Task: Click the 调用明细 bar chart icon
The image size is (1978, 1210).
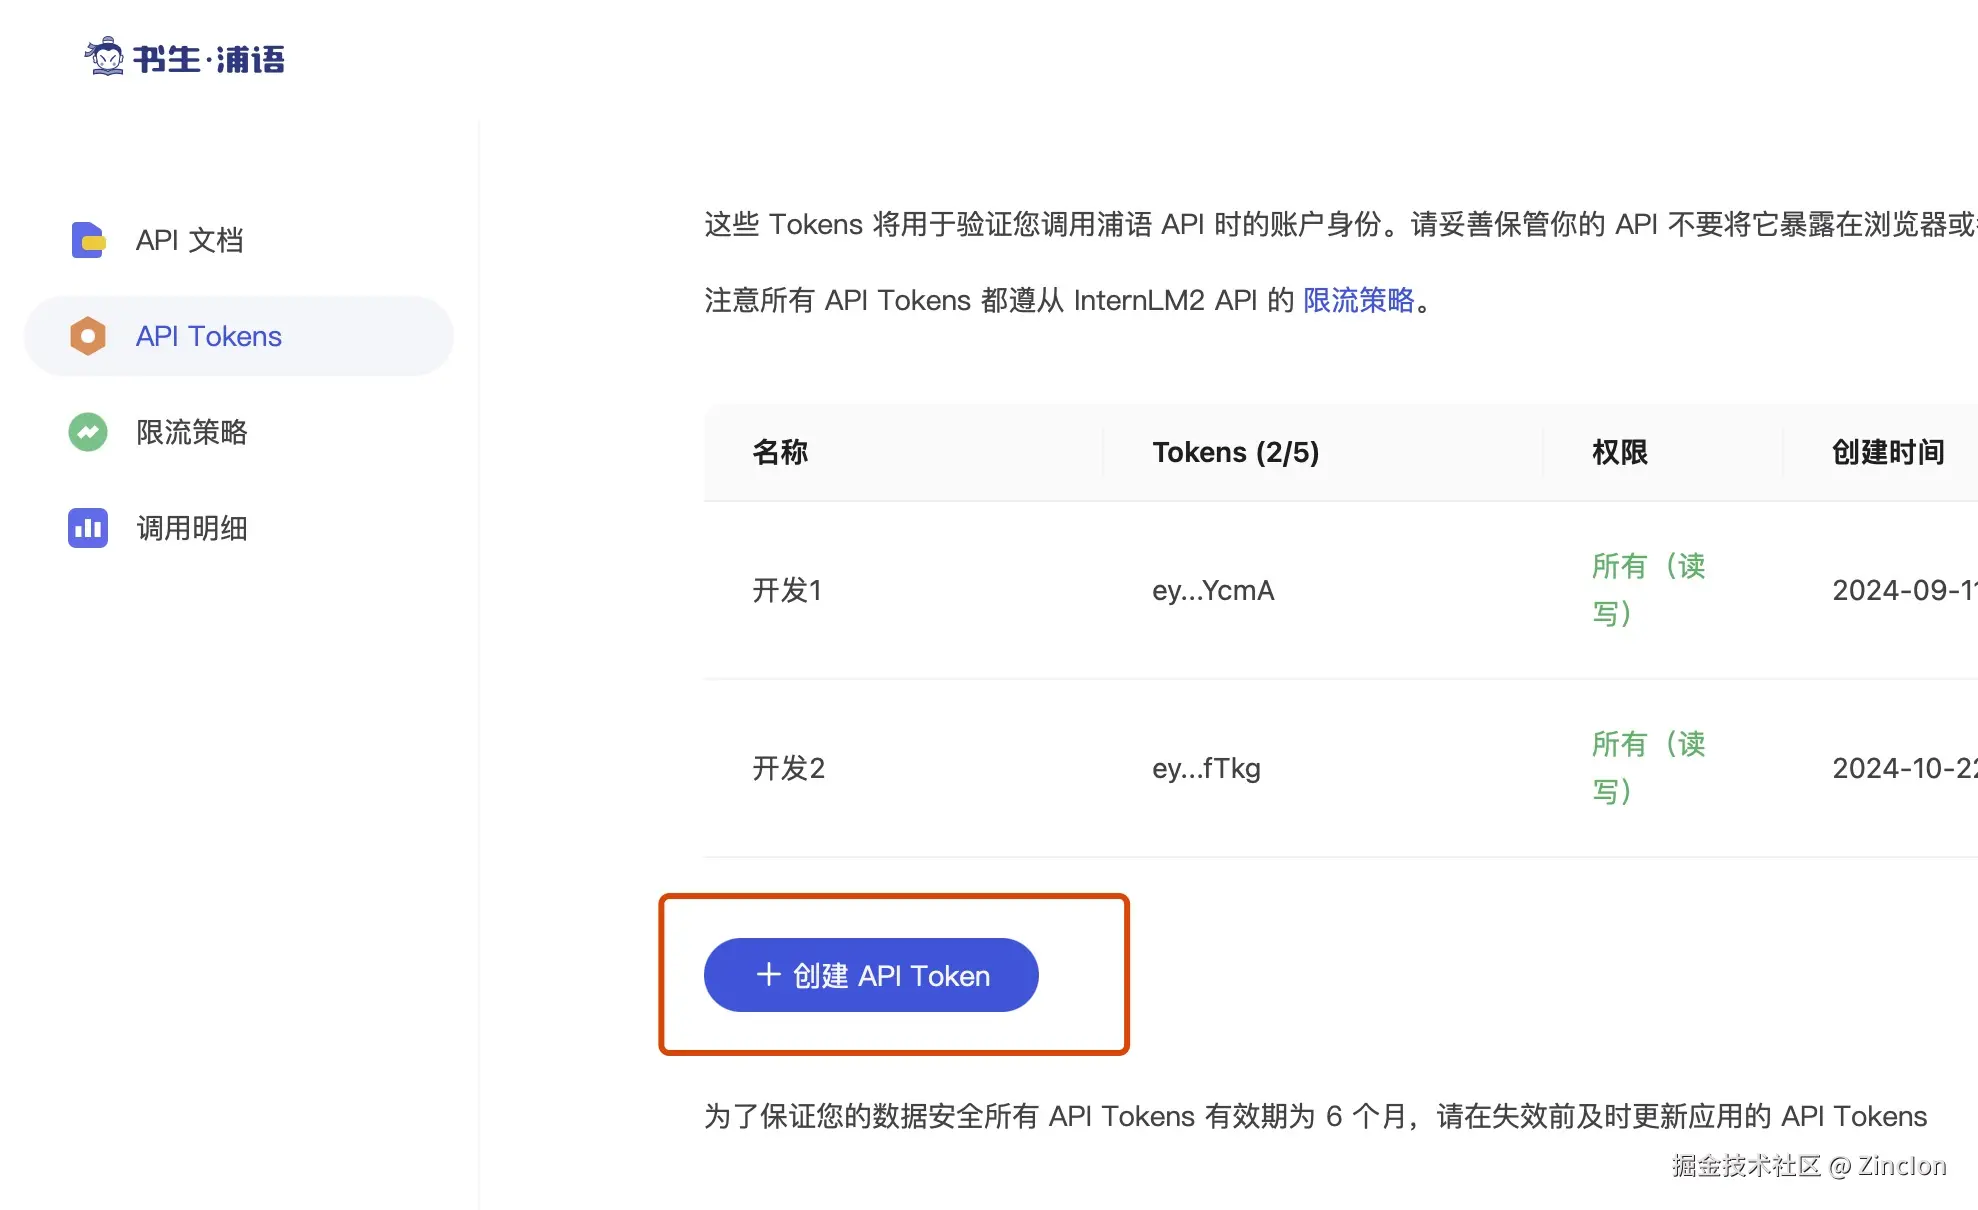Action: [x=88, y=528]
